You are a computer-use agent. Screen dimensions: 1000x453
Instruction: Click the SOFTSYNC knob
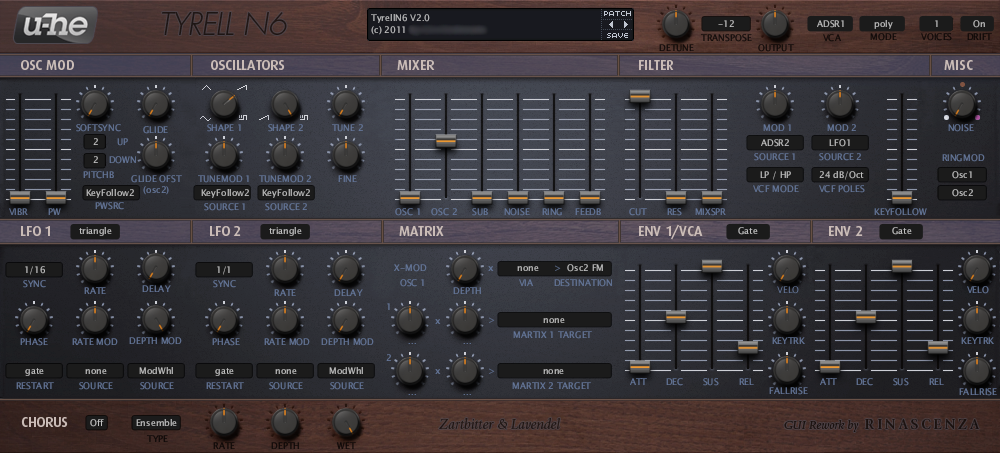(x=94, y=104)
